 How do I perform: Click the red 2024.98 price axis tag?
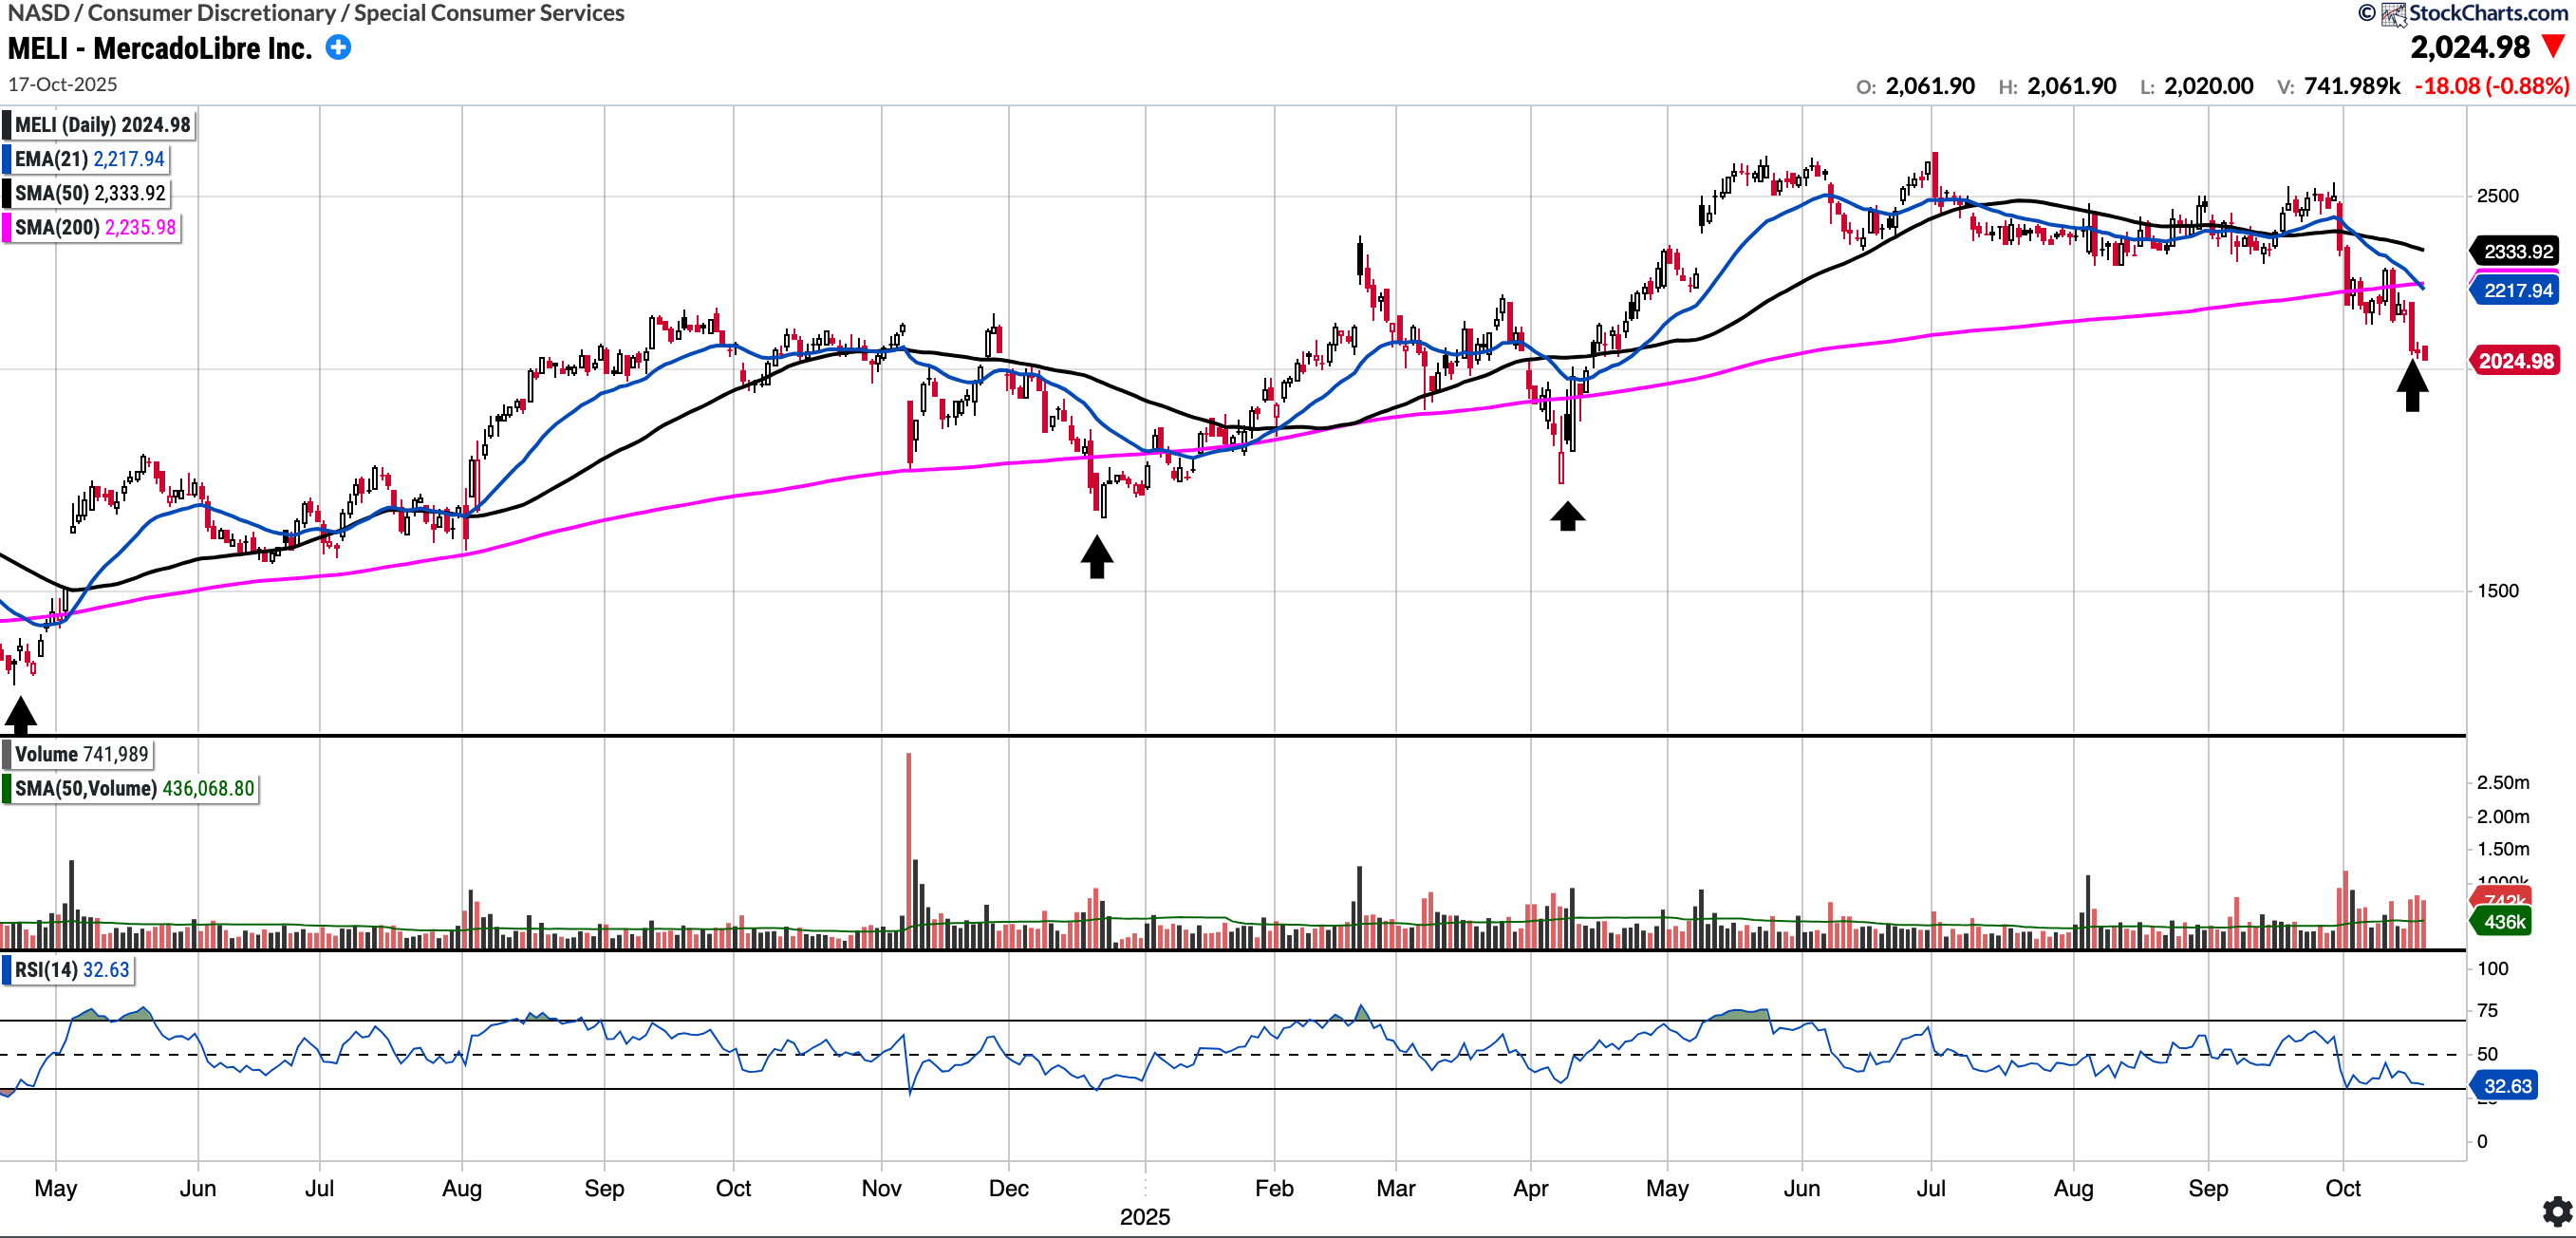point(2516,361)
